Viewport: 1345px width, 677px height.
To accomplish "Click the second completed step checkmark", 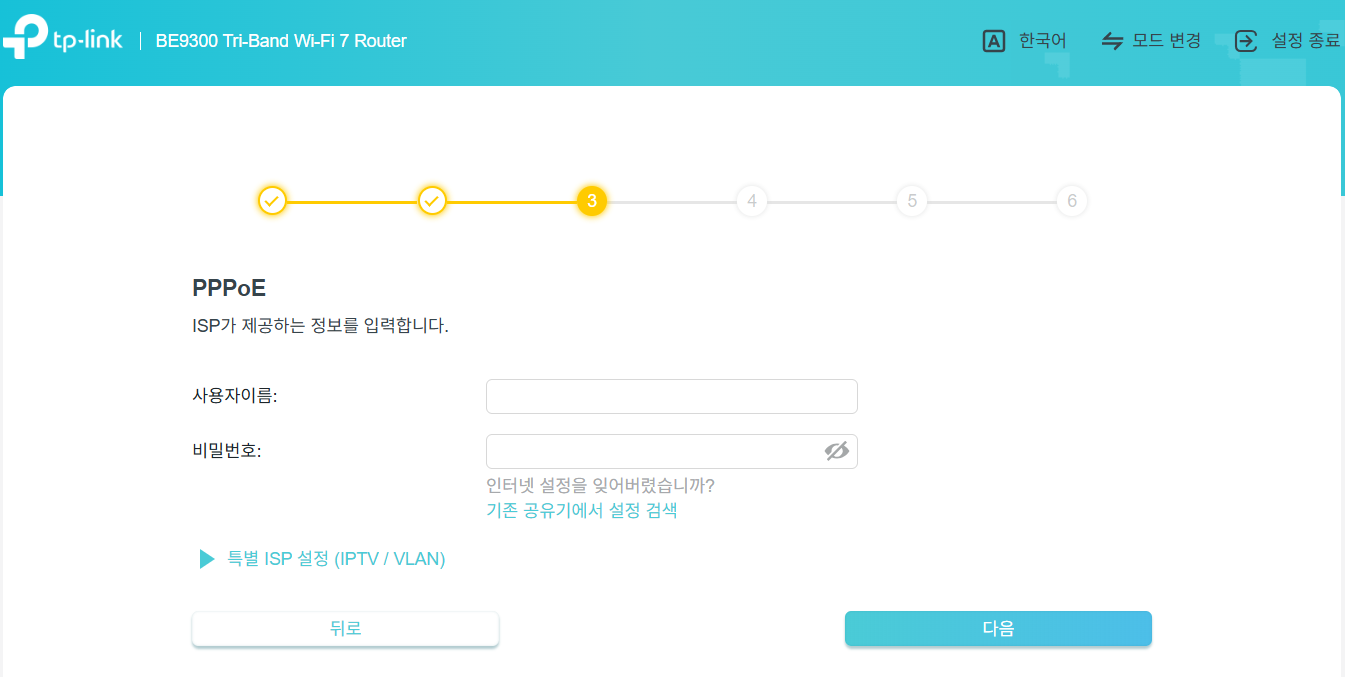I will [x=432, y=201].
